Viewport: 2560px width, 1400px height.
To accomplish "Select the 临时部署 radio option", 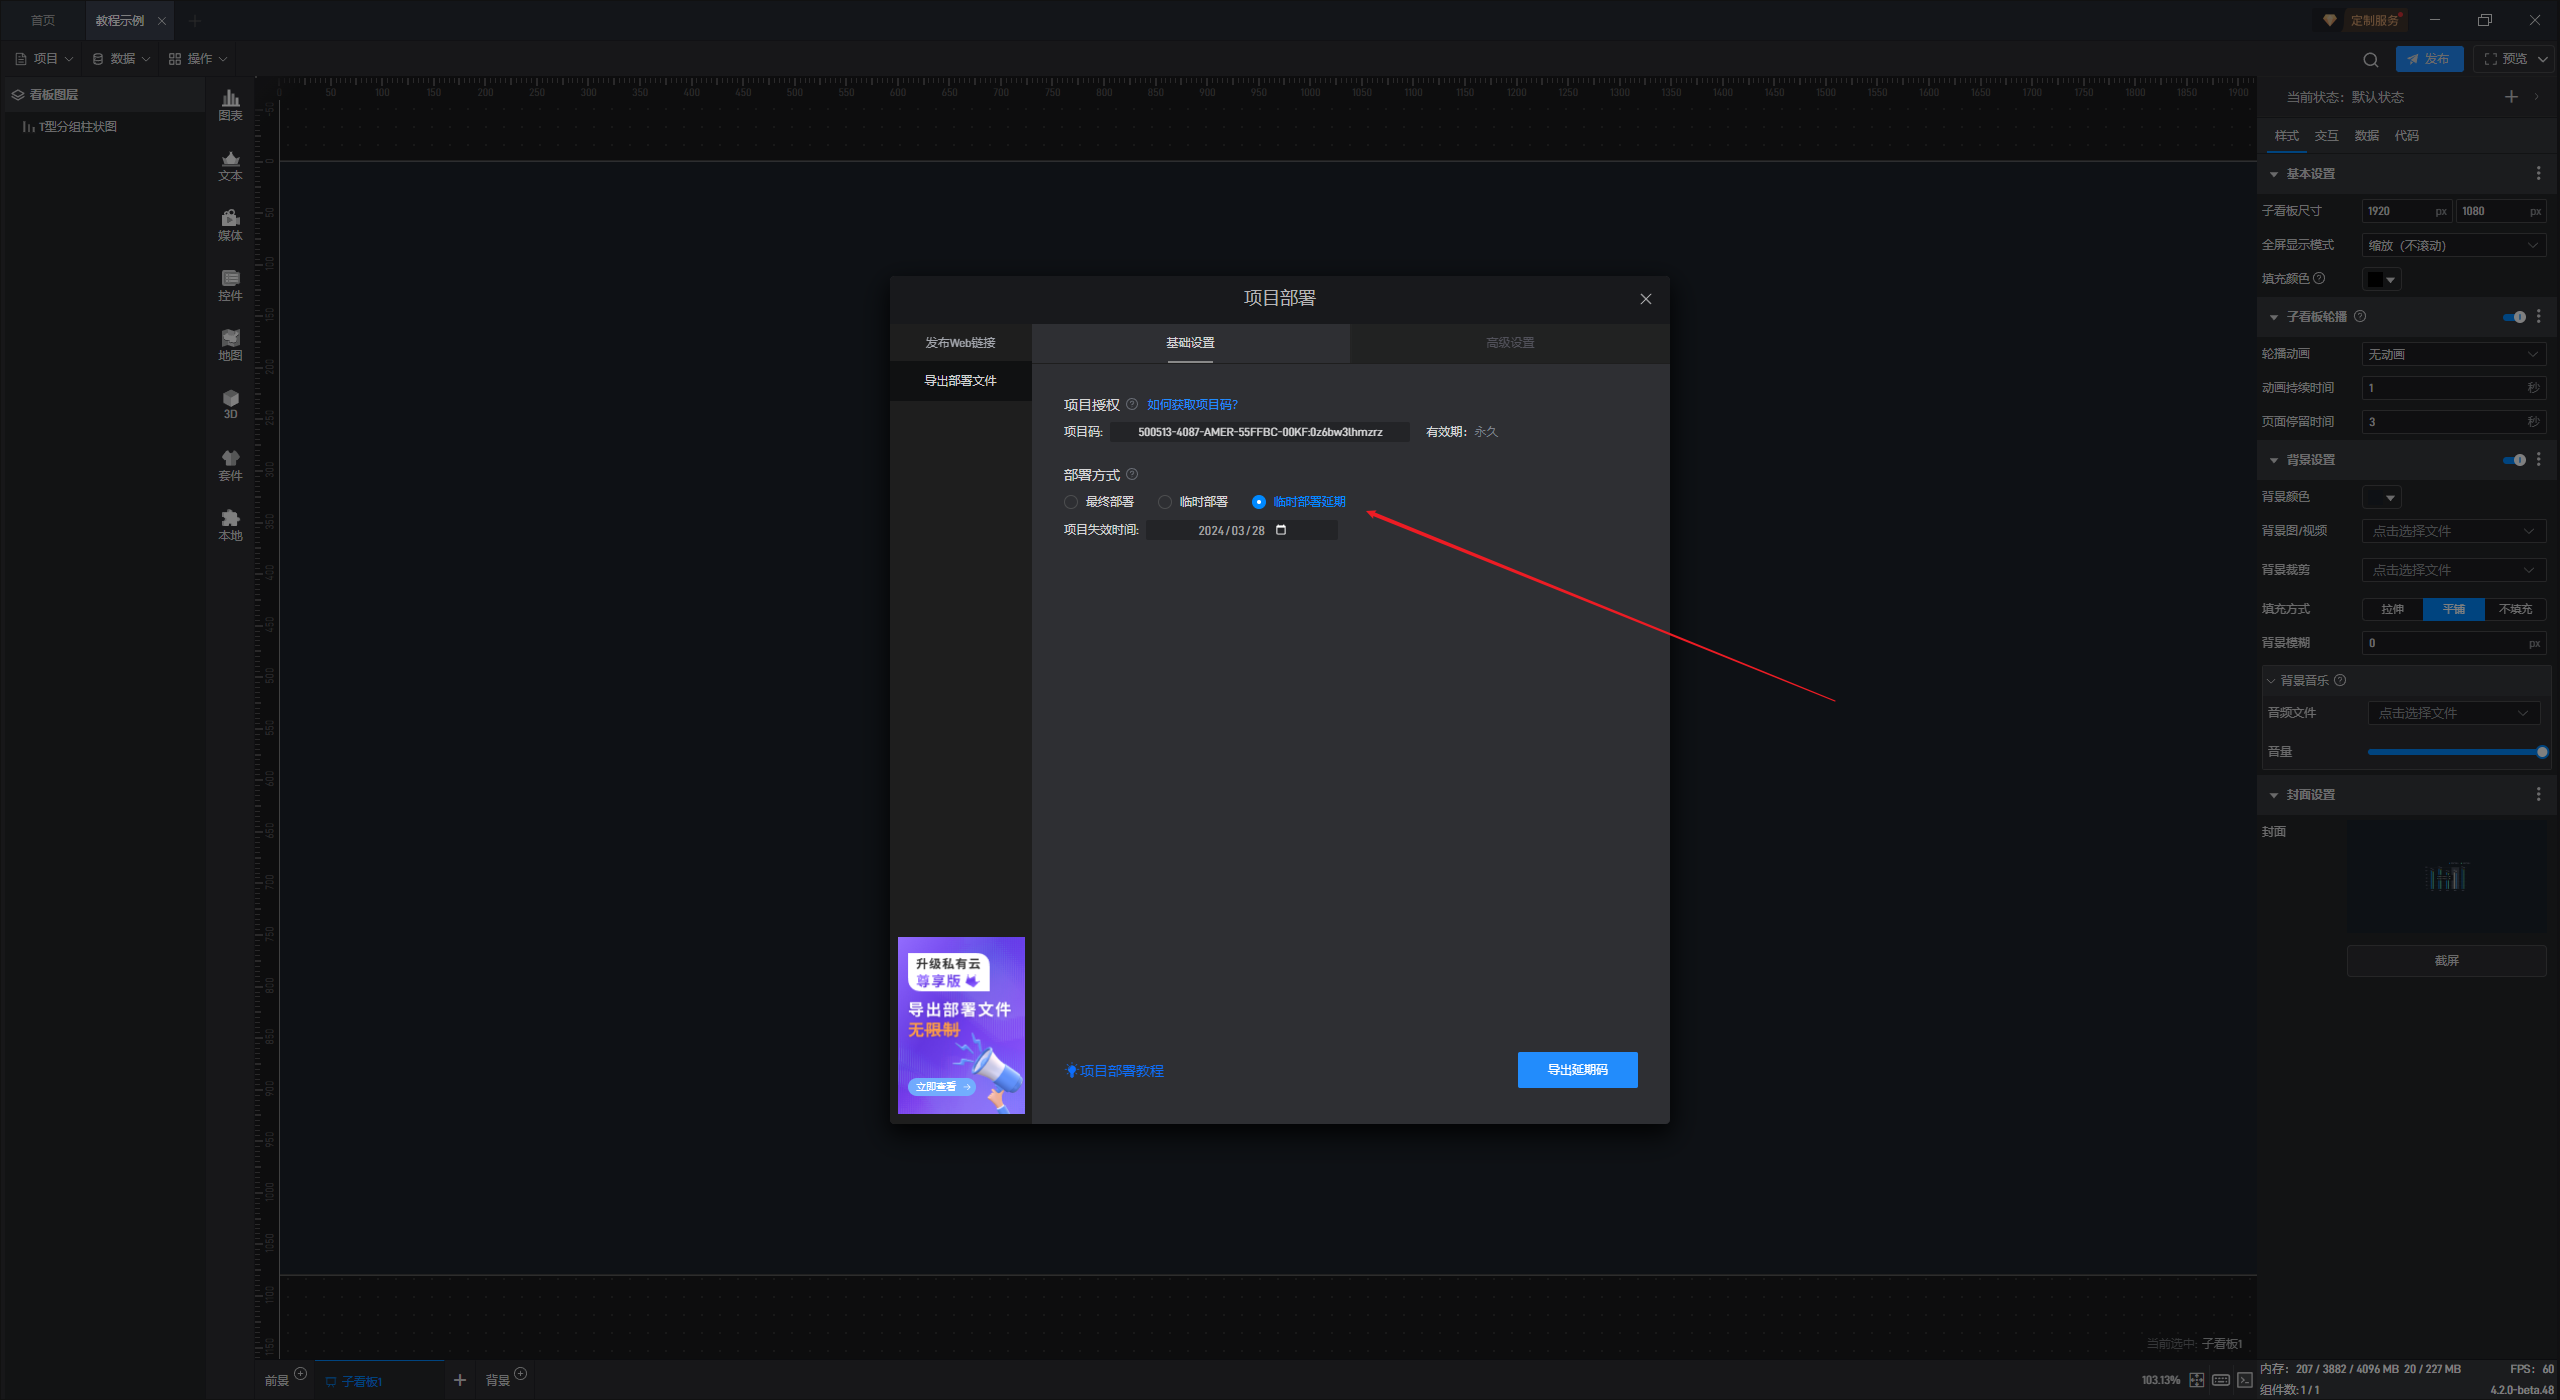I will [x=1165, y=502].
